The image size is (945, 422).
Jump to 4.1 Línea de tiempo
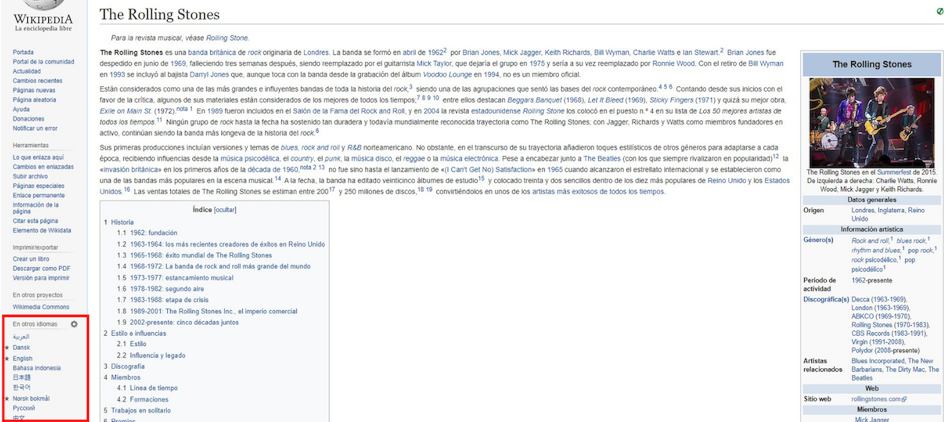pos(147,388)
